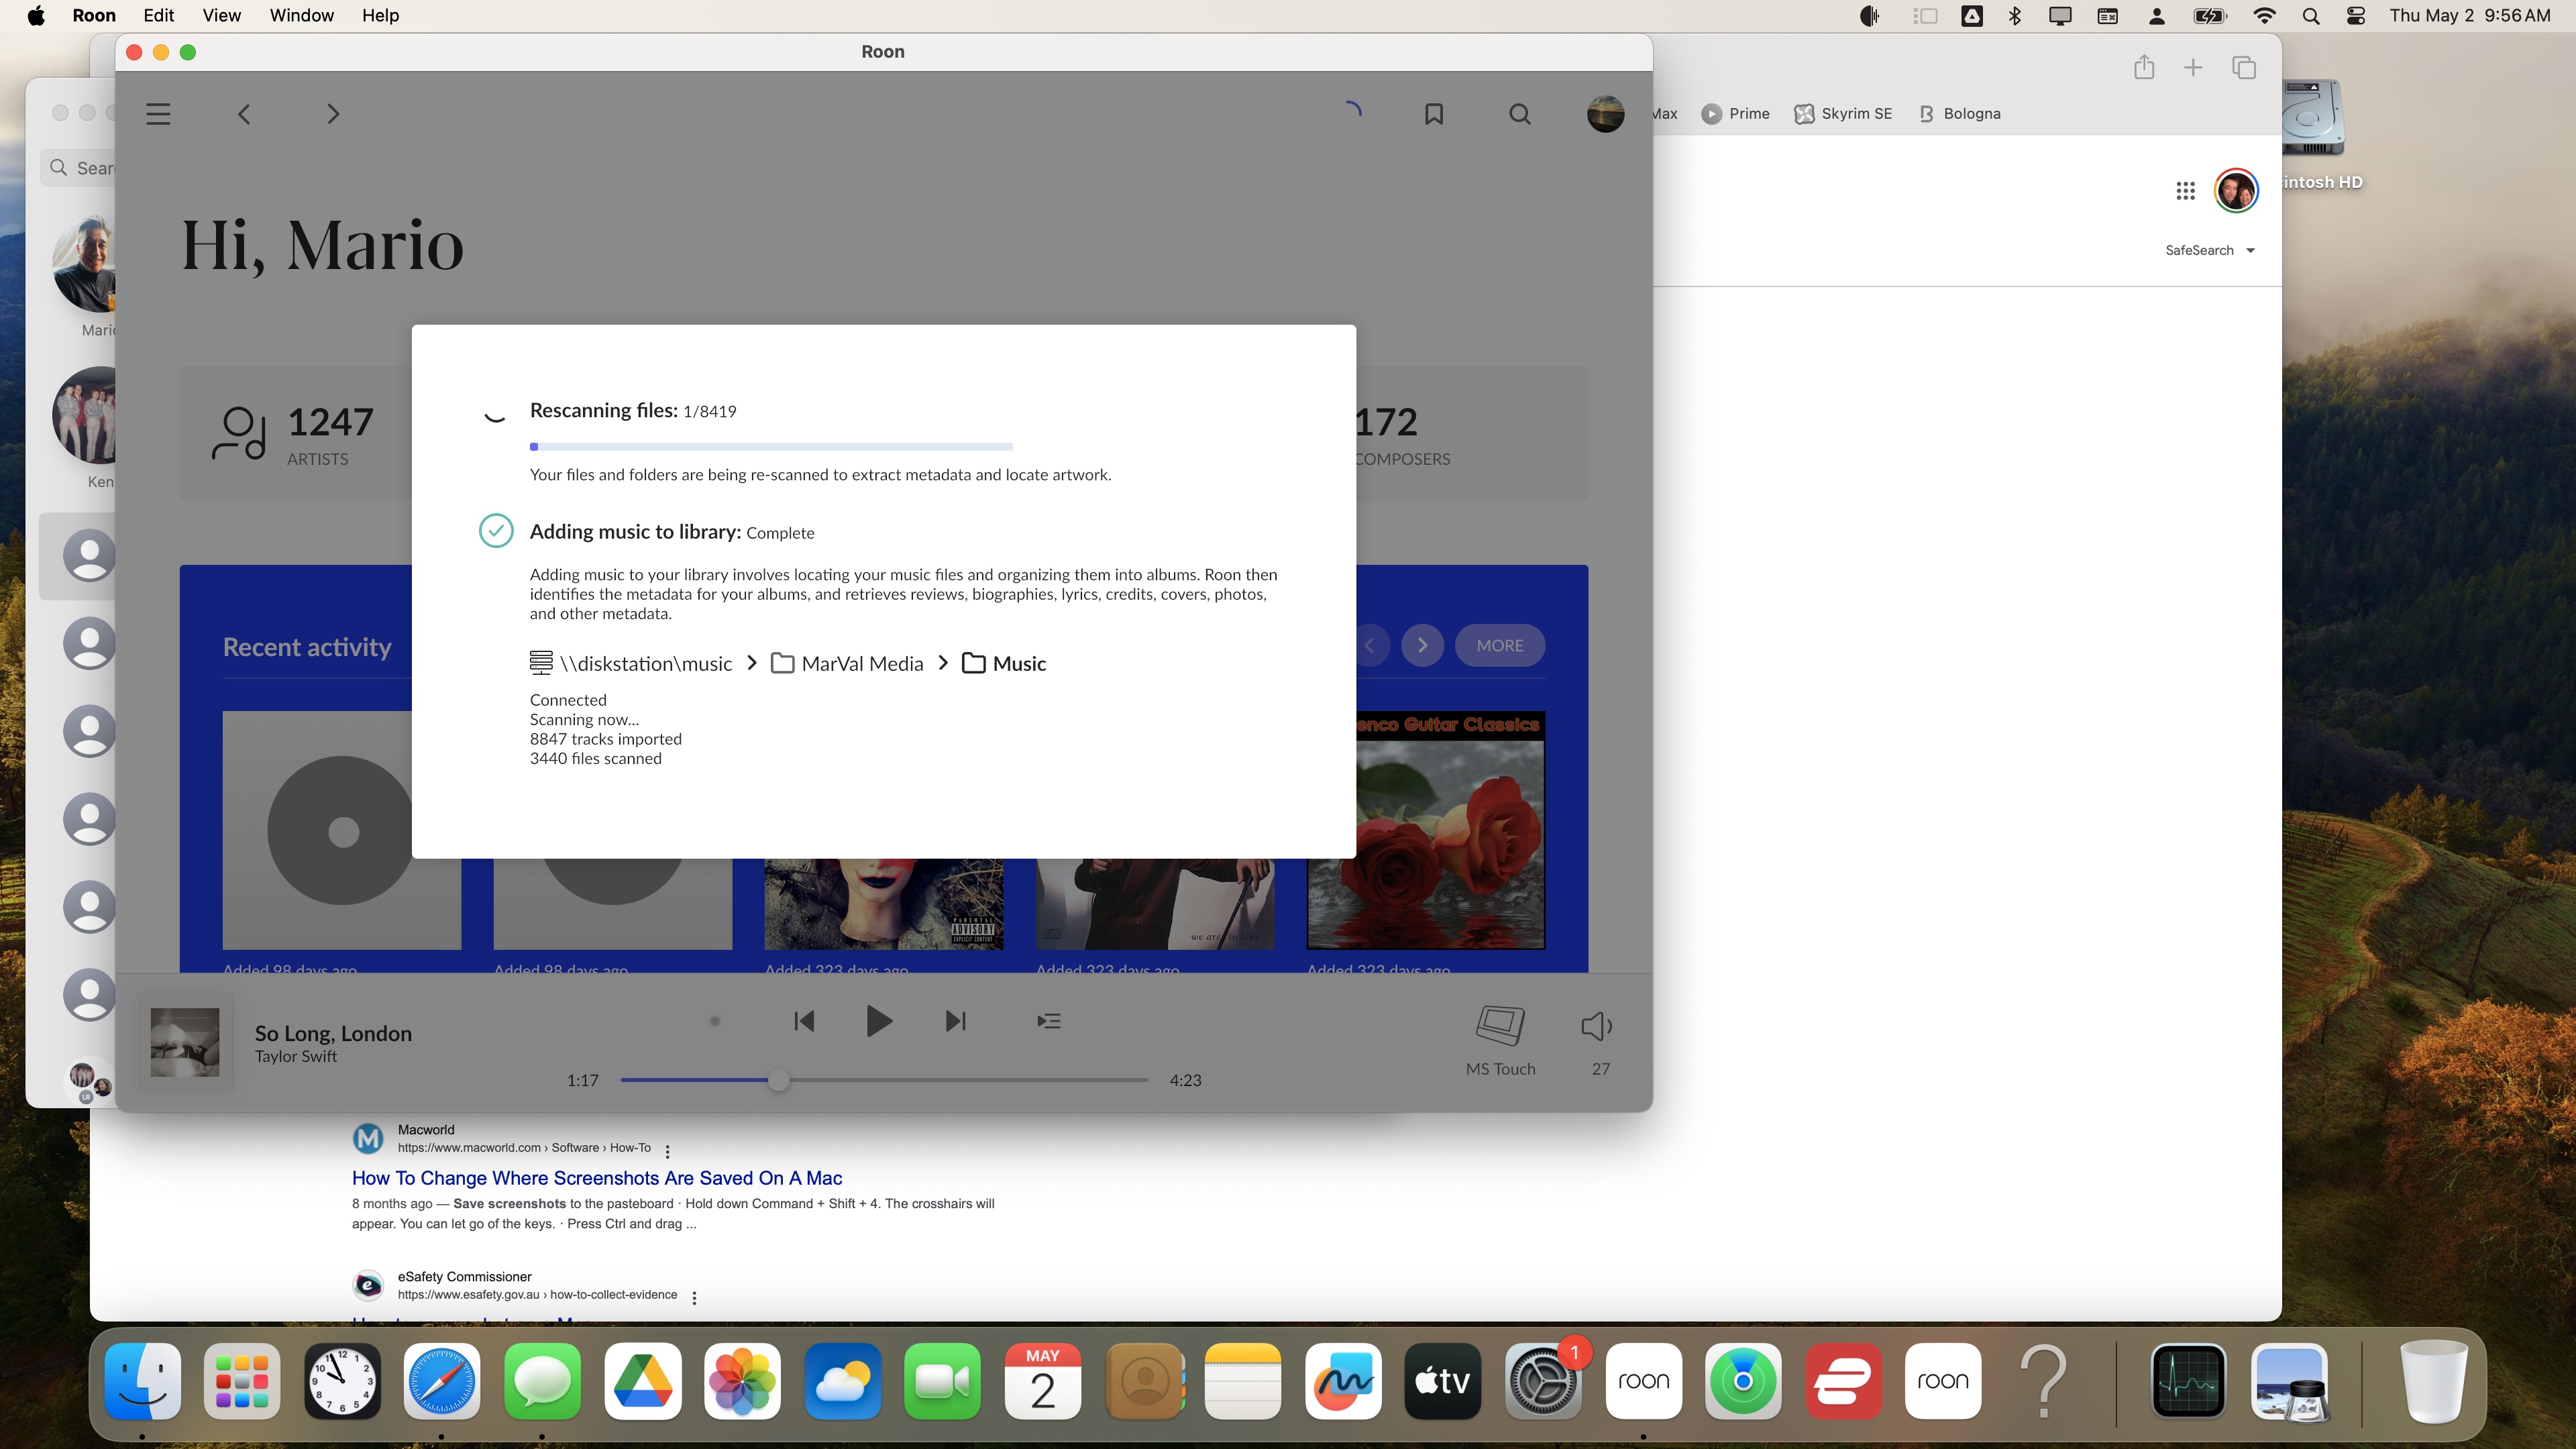
Task: Open options dots beside Macworld result
Action: [667, 1151]
